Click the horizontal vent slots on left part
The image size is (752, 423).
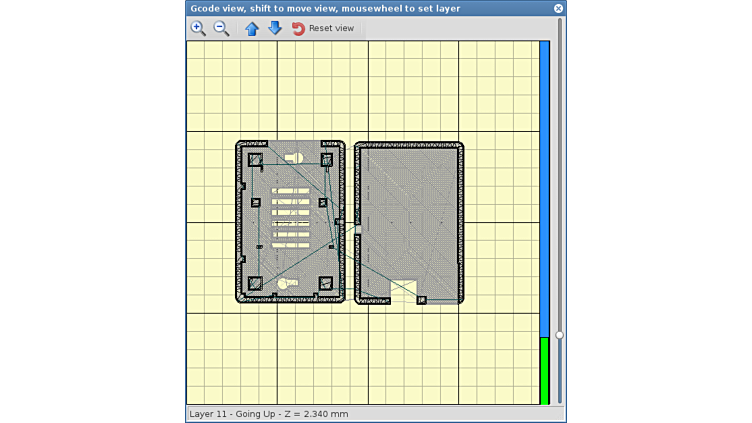[291, 212]
